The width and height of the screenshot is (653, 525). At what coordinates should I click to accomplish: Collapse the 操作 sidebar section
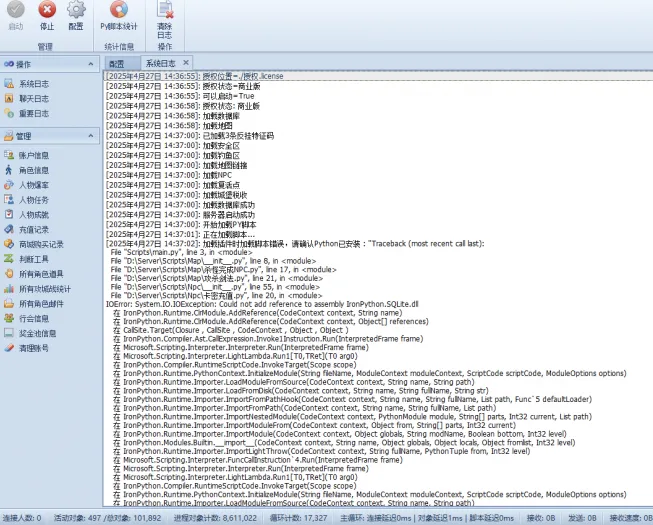91,64
